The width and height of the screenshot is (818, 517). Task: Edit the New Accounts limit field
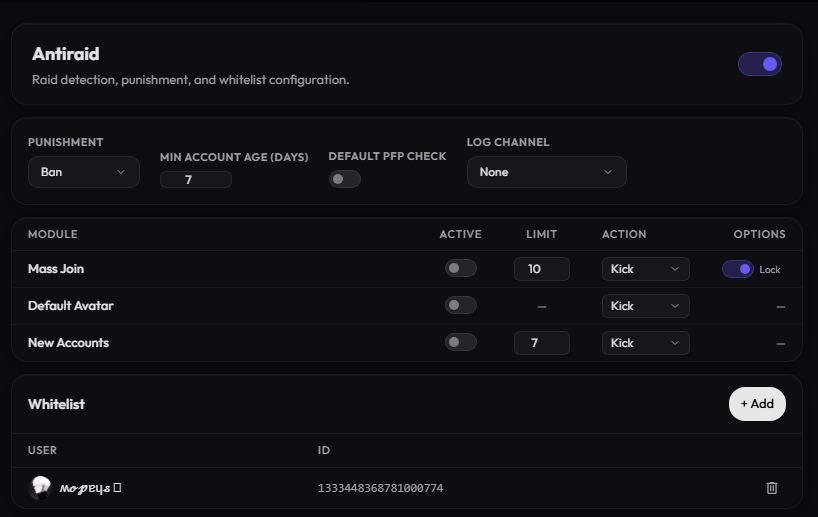[x=542, y=343]
